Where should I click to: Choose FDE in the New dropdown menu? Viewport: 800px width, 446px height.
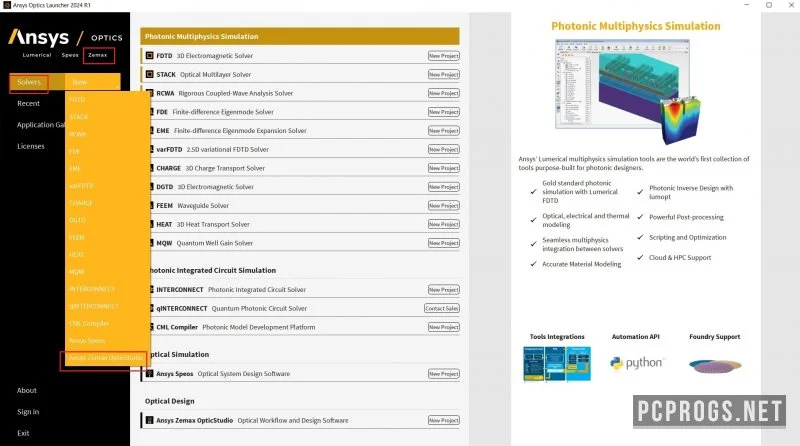pos(74,152)
